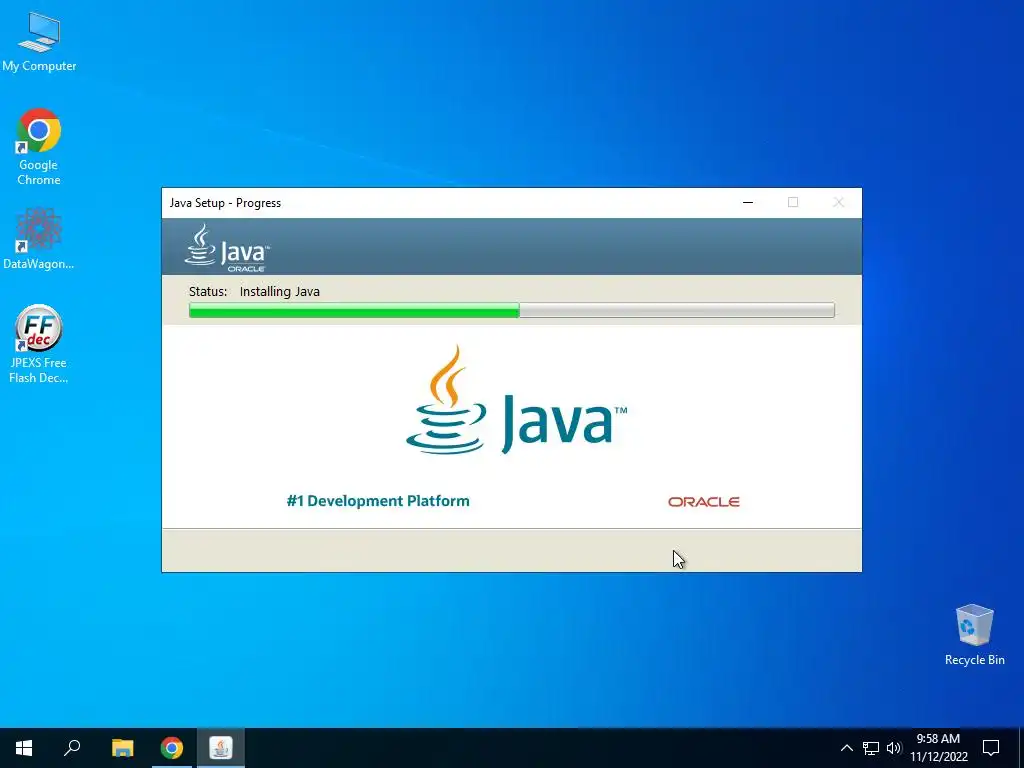Image resolution: width=1024 pixels, height=768 pixels.
Task: Select the DataWagon desktop shortcut
Action: (39, 238)
